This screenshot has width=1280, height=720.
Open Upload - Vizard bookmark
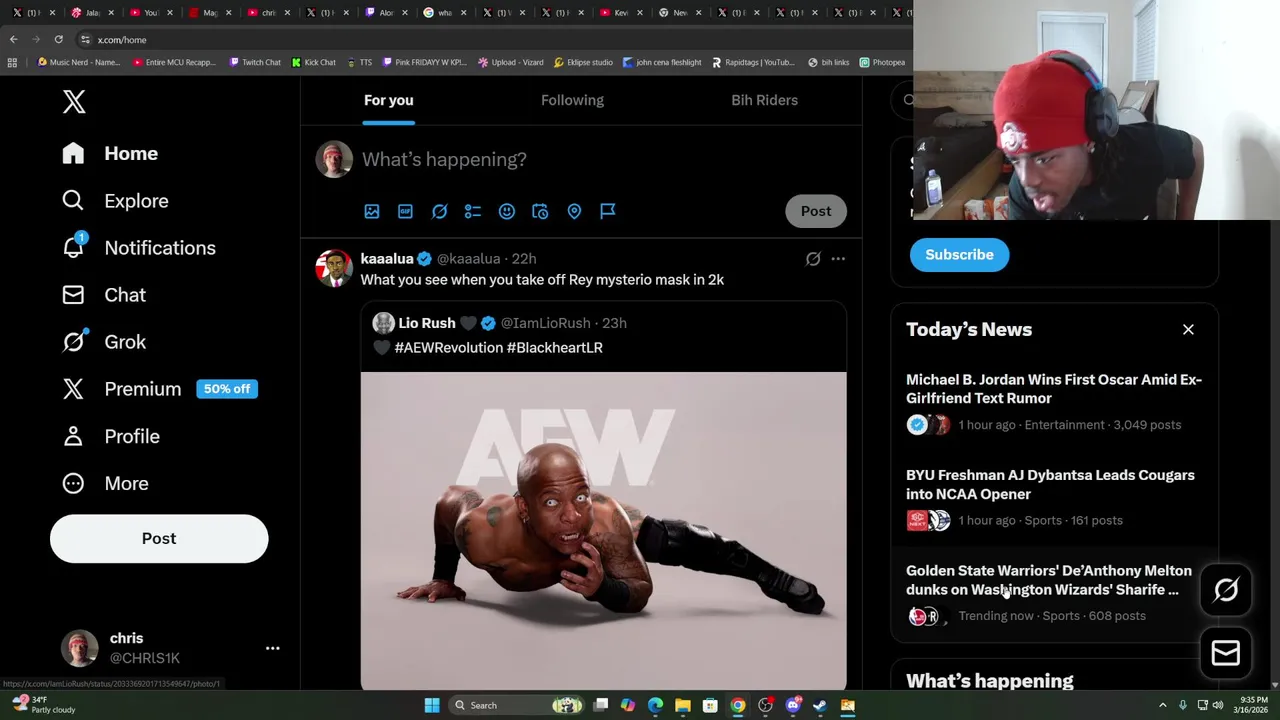511,62
